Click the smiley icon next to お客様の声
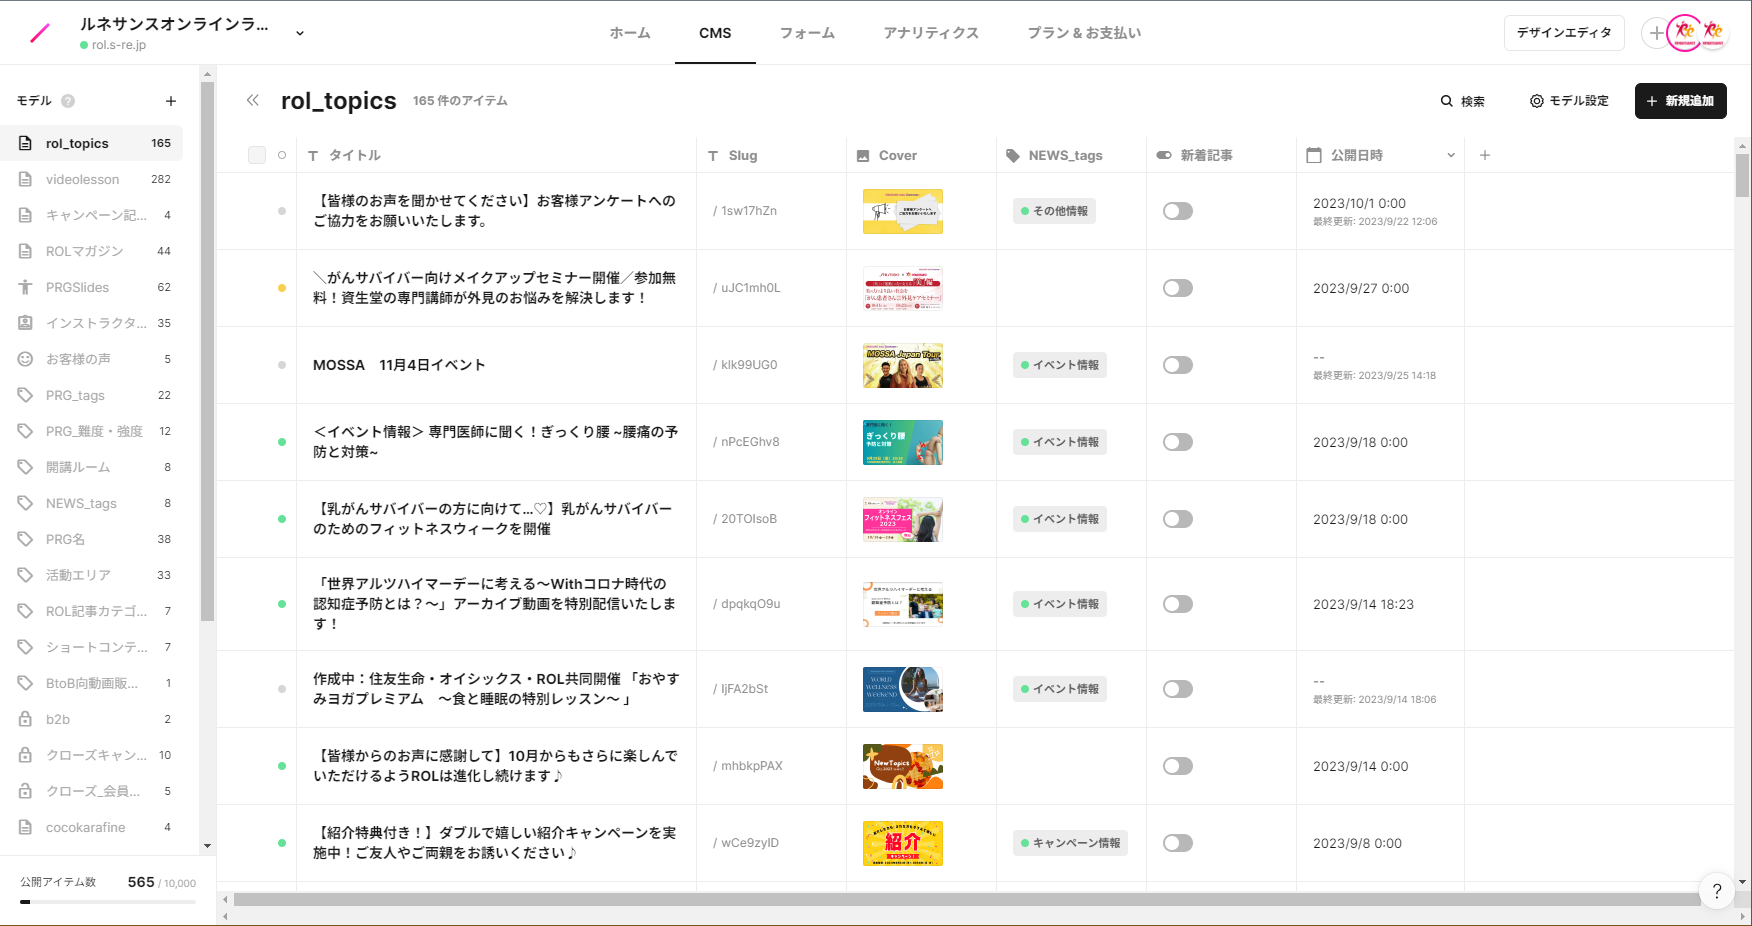 [25, 360]
